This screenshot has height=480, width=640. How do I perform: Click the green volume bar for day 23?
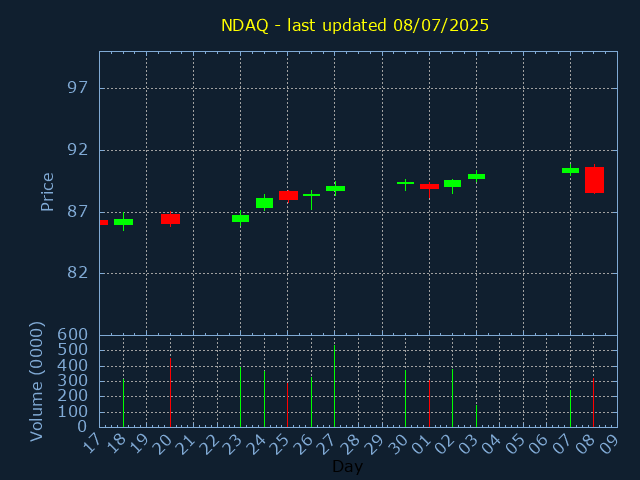240,397
